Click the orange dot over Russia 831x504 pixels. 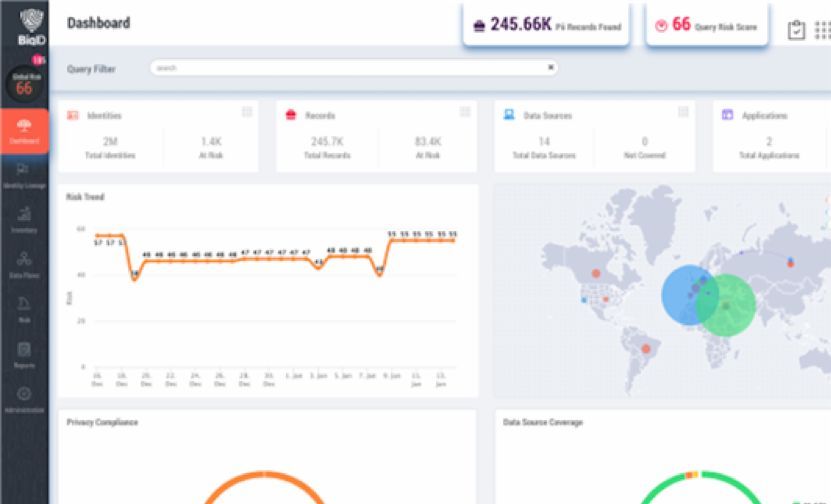[791, 263]
